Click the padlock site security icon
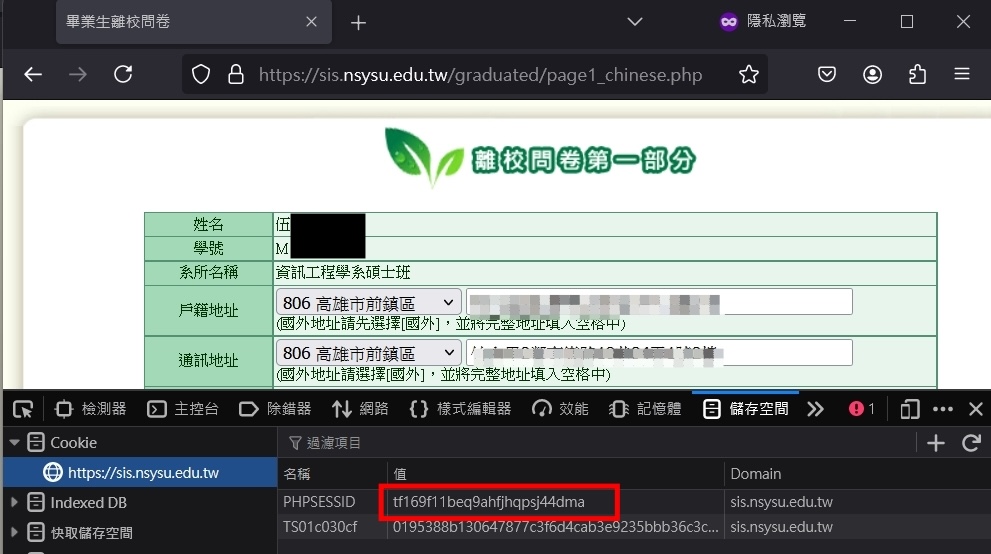The width and height of the screenshot is (991, 554). (236, 75)
